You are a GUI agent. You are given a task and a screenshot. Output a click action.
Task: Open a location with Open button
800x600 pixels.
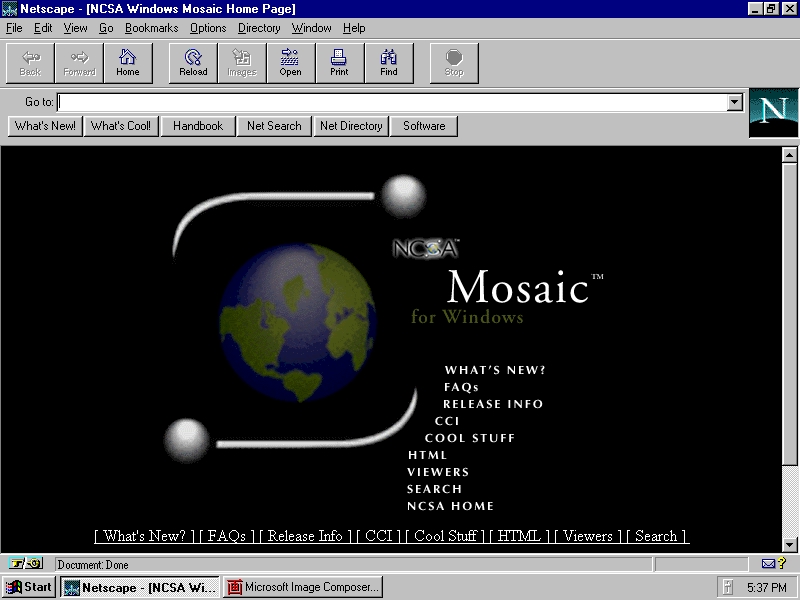click(x=291, y=63)
